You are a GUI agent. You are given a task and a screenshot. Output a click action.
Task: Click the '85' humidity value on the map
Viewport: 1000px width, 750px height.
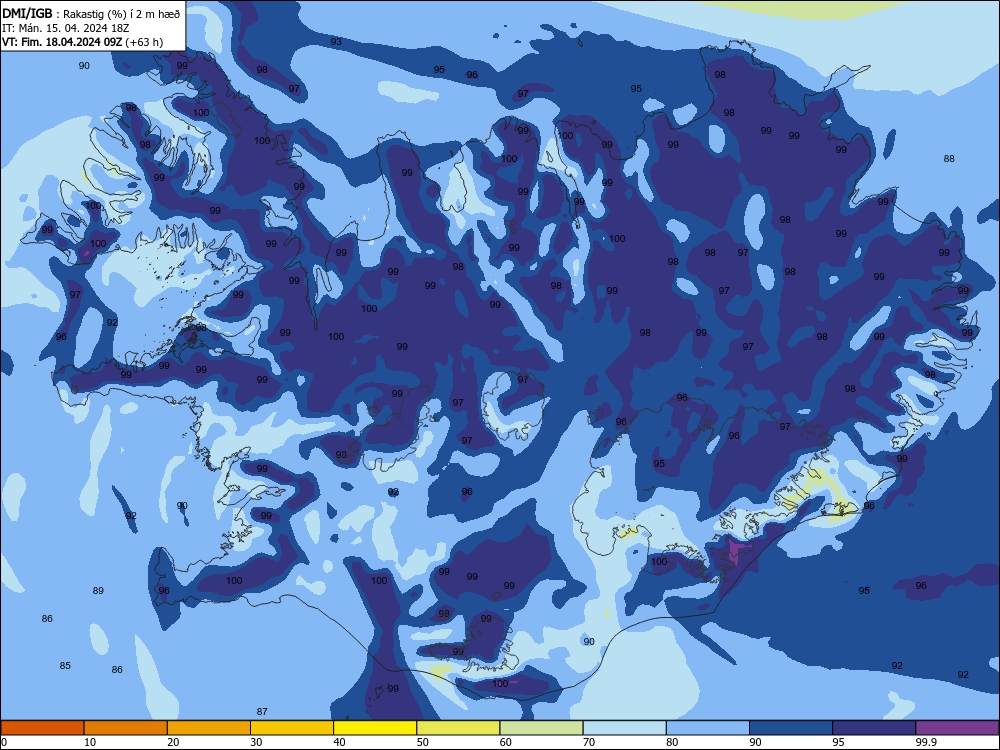pyautogui.click(x=65, y=666)
